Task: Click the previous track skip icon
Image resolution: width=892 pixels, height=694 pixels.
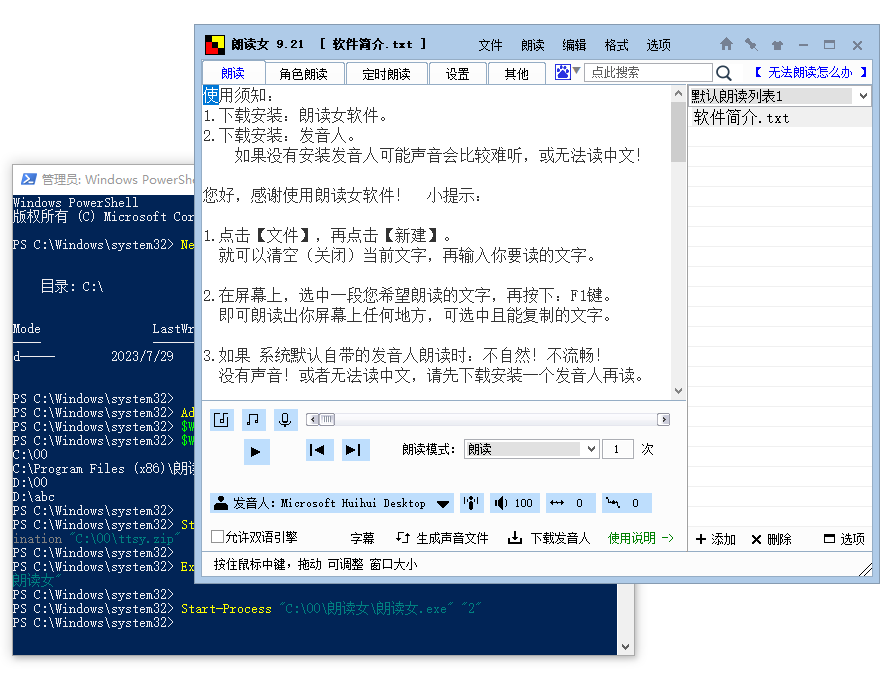Action: click(318, 450)
